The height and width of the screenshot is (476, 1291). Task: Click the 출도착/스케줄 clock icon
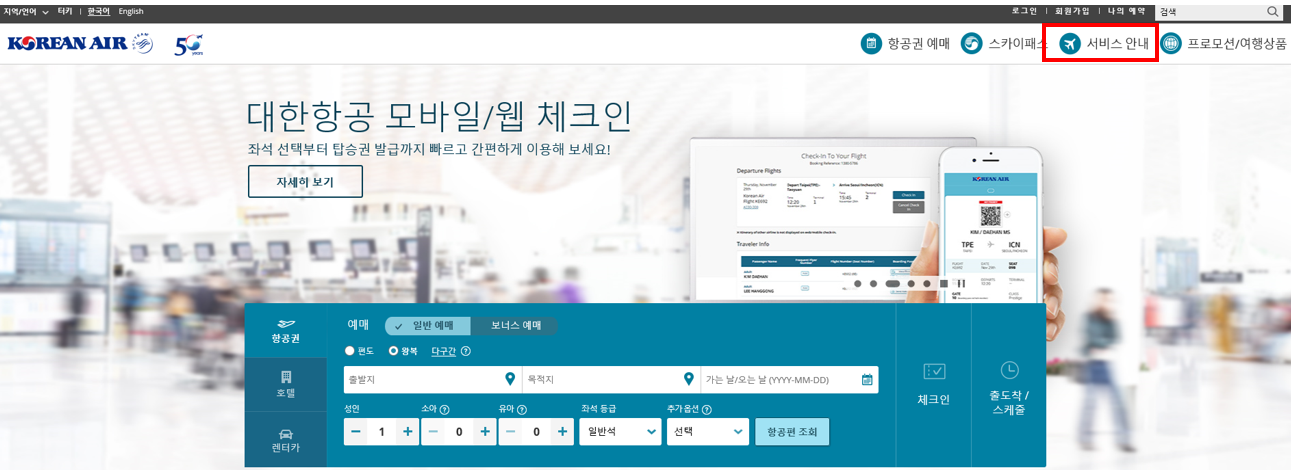point(1009,370)
